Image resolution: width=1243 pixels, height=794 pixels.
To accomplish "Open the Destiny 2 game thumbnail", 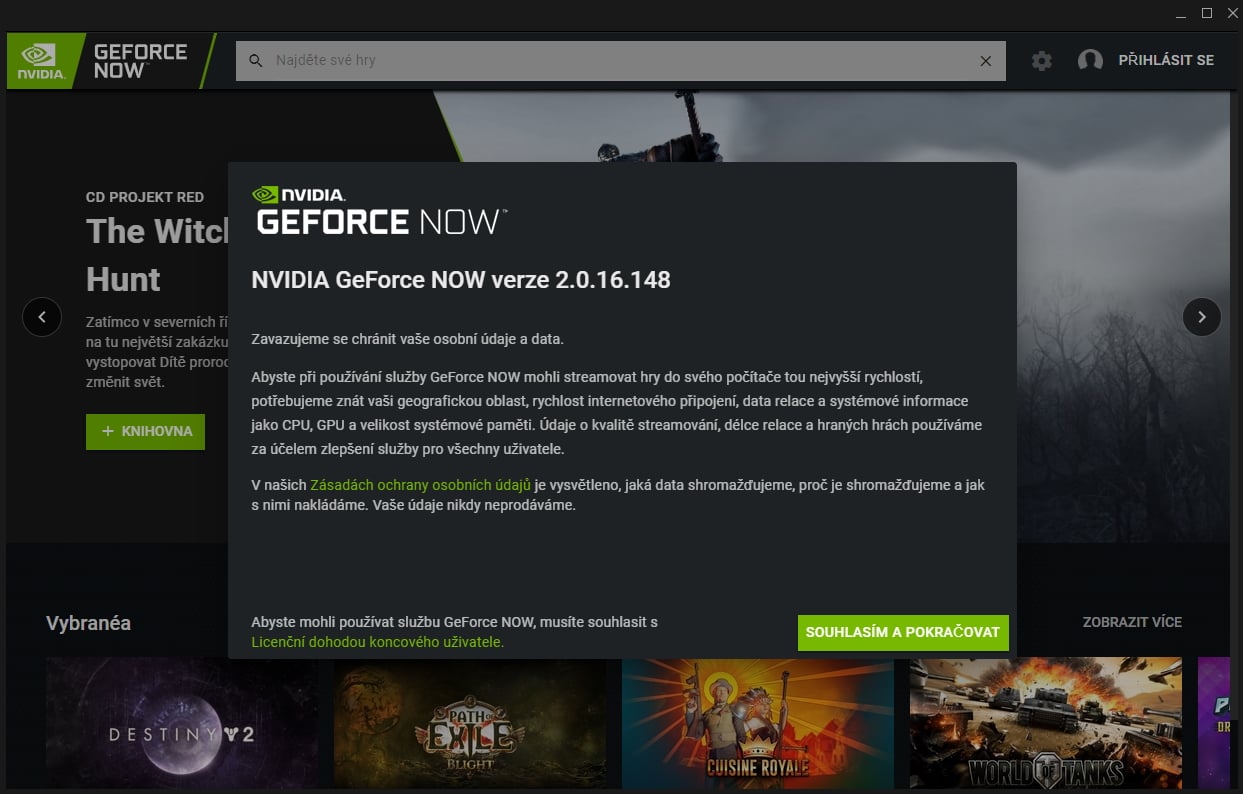I will [x=180, y=722].
